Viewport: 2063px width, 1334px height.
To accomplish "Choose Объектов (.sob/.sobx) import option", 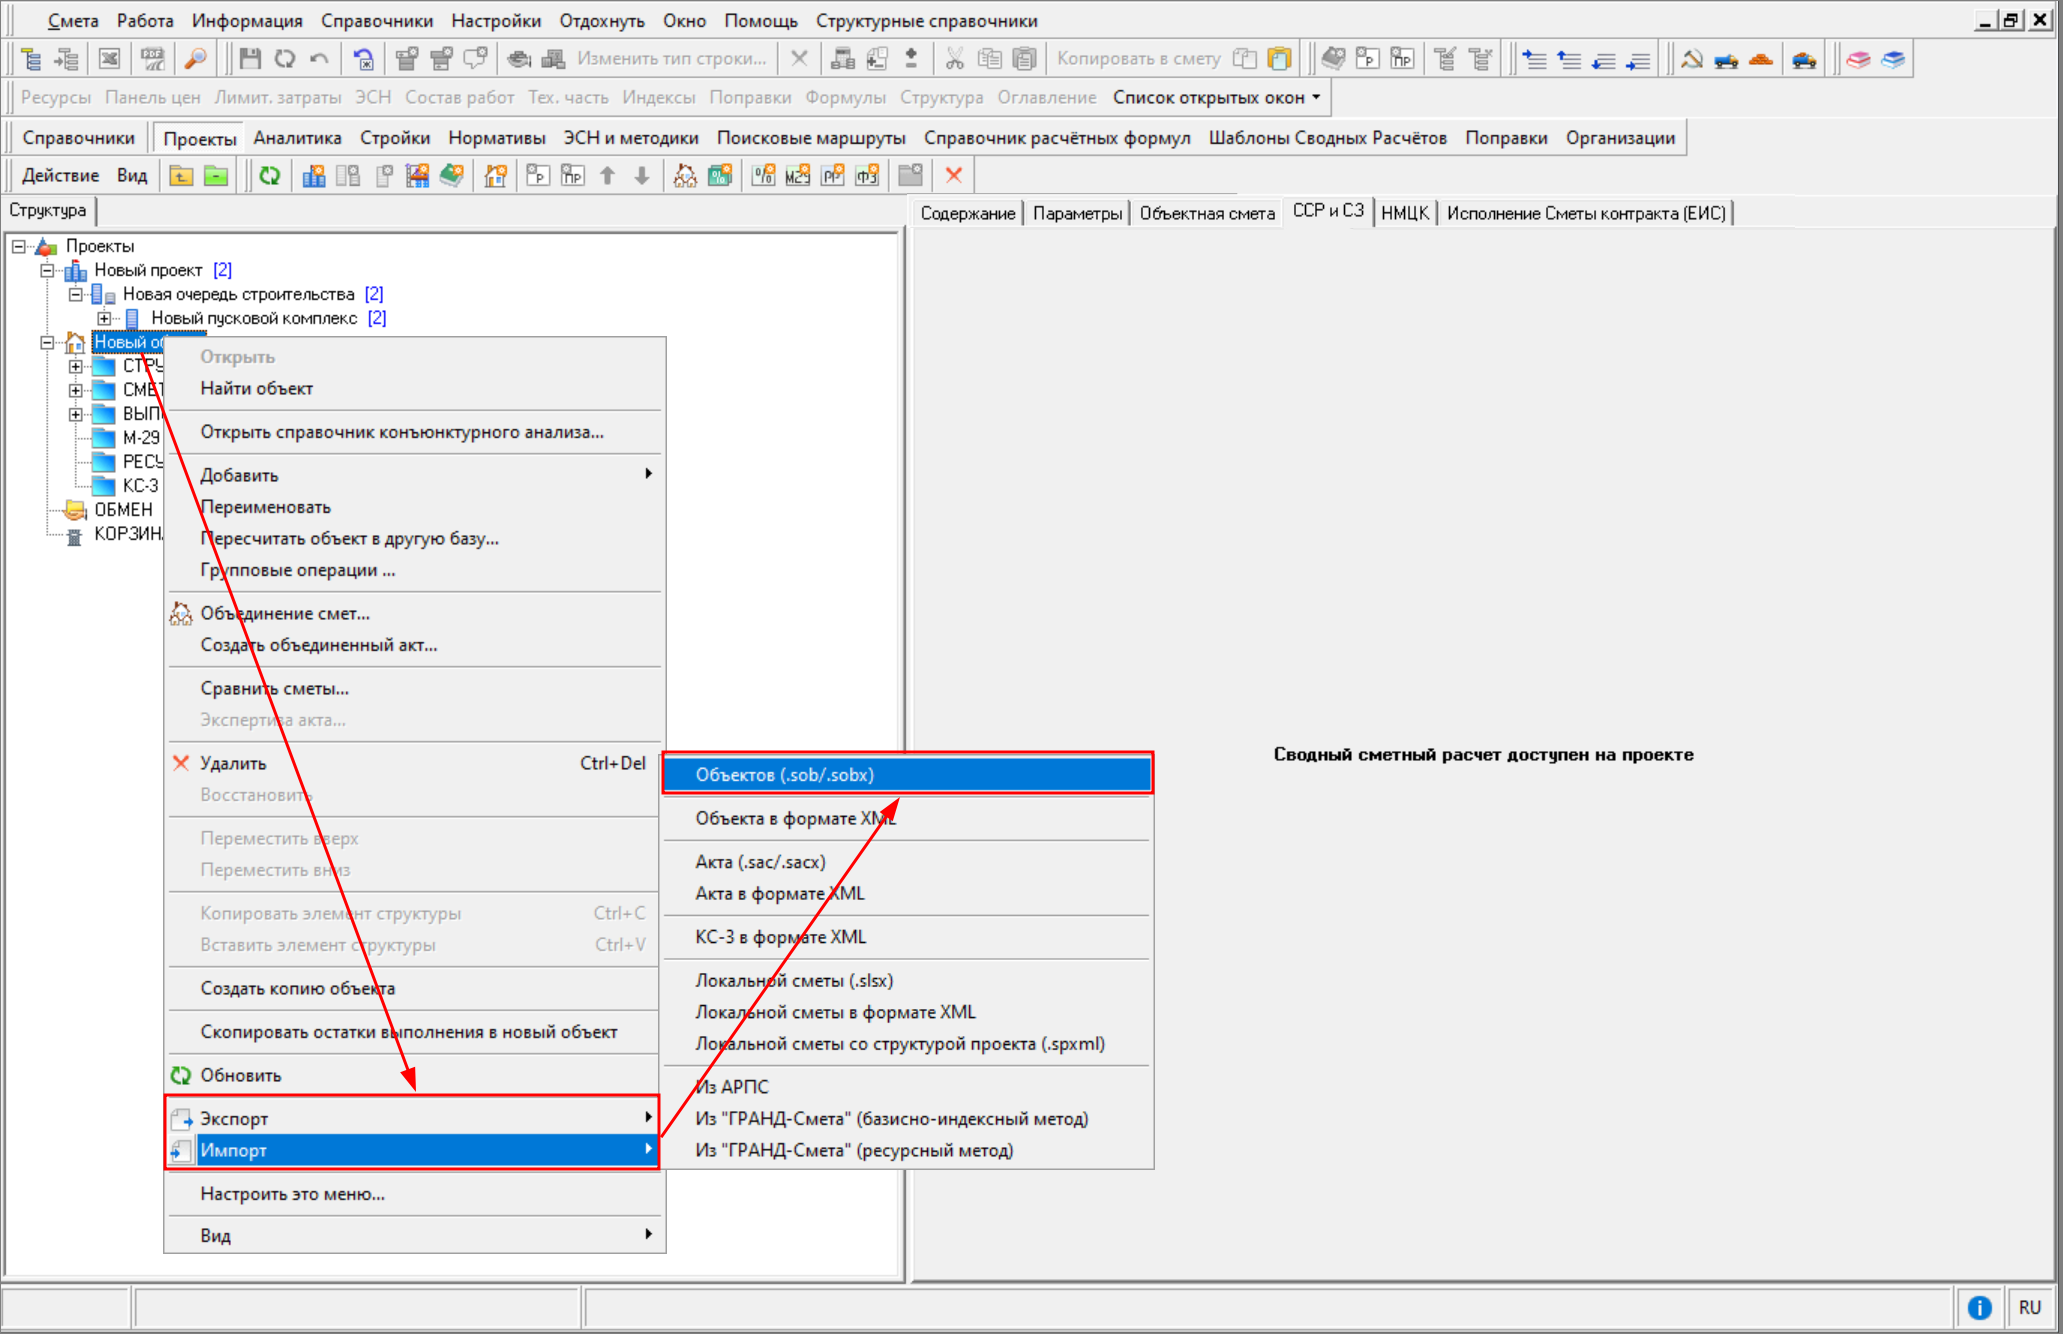I will (x=908, y=775).
